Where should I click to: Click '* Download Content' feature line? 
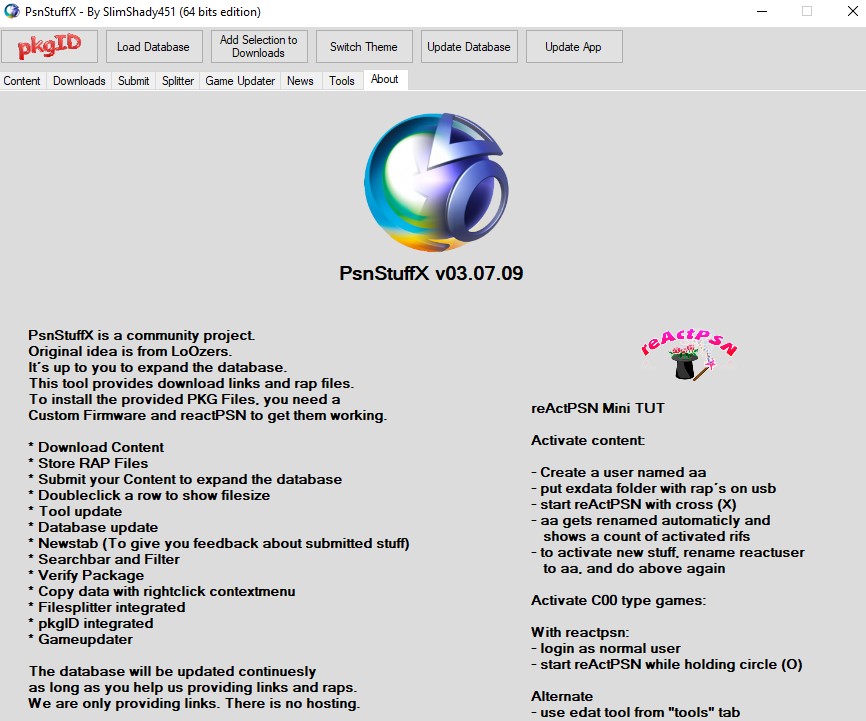pos(96,447)
